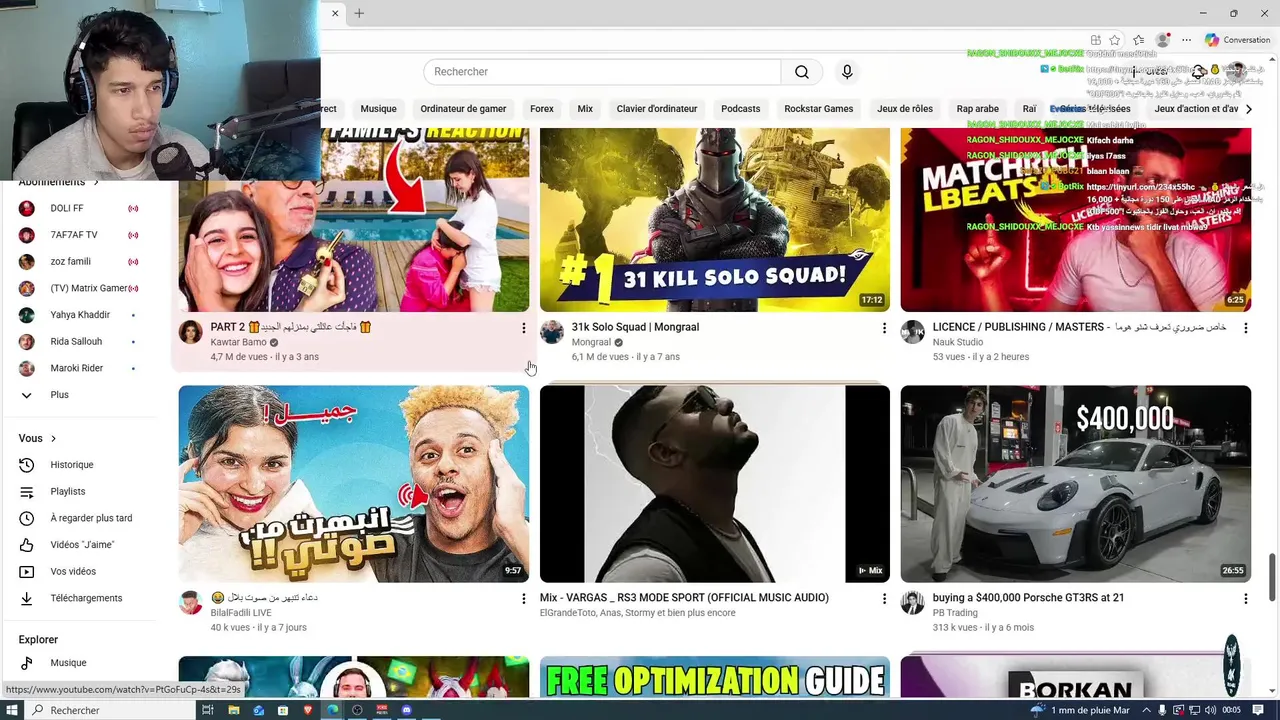Close the current browser tab
The height and width of the screenshot is (720, 1280).
coord(335,13)
